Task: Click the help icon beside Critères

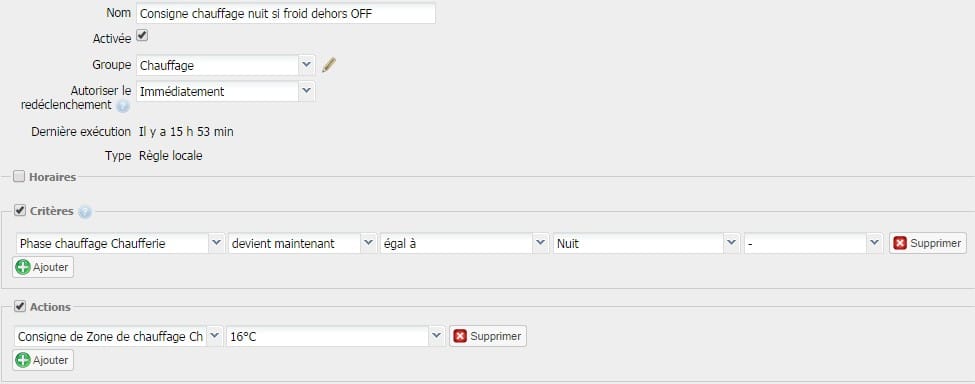Action: click(85, 212)
